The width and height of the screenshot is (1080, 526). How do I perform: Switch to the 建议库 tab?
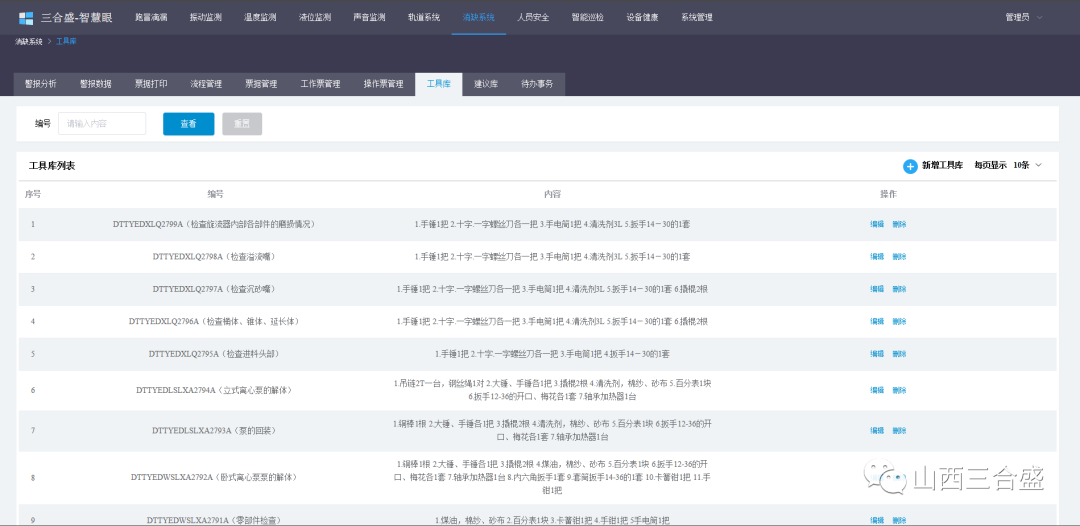[486, 84]
